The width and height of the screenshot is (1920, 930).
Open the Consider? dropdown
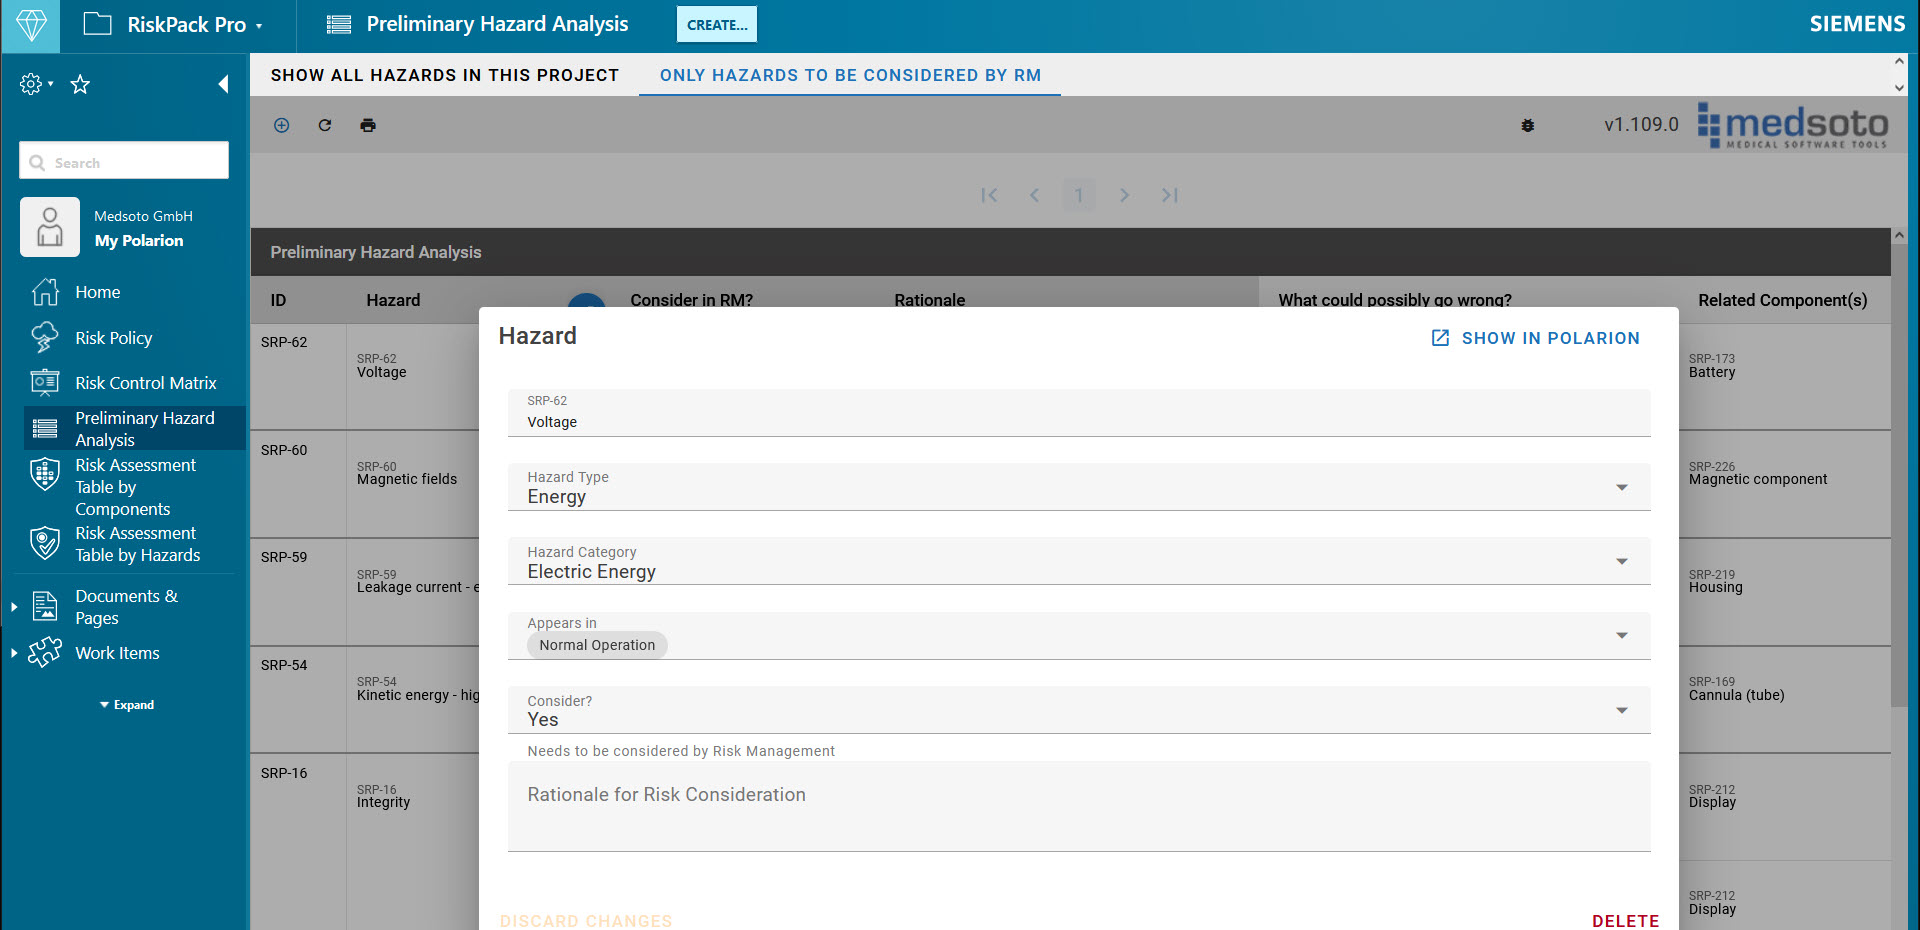pos(1621,710)
